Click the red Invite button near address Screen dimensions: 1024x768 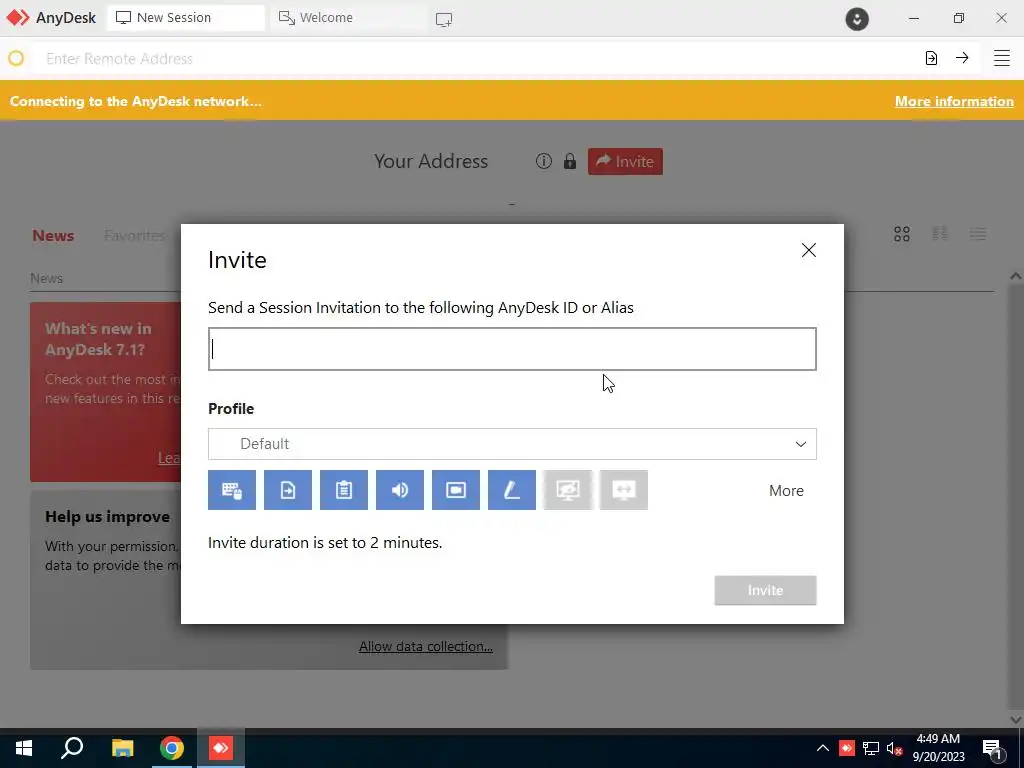coord(625,161)
